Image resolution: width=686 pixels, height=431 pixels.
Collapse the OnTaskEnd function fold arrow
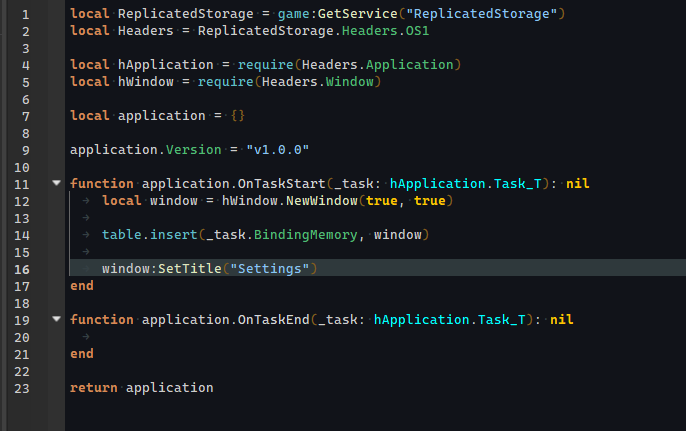(x=56, y=320)
